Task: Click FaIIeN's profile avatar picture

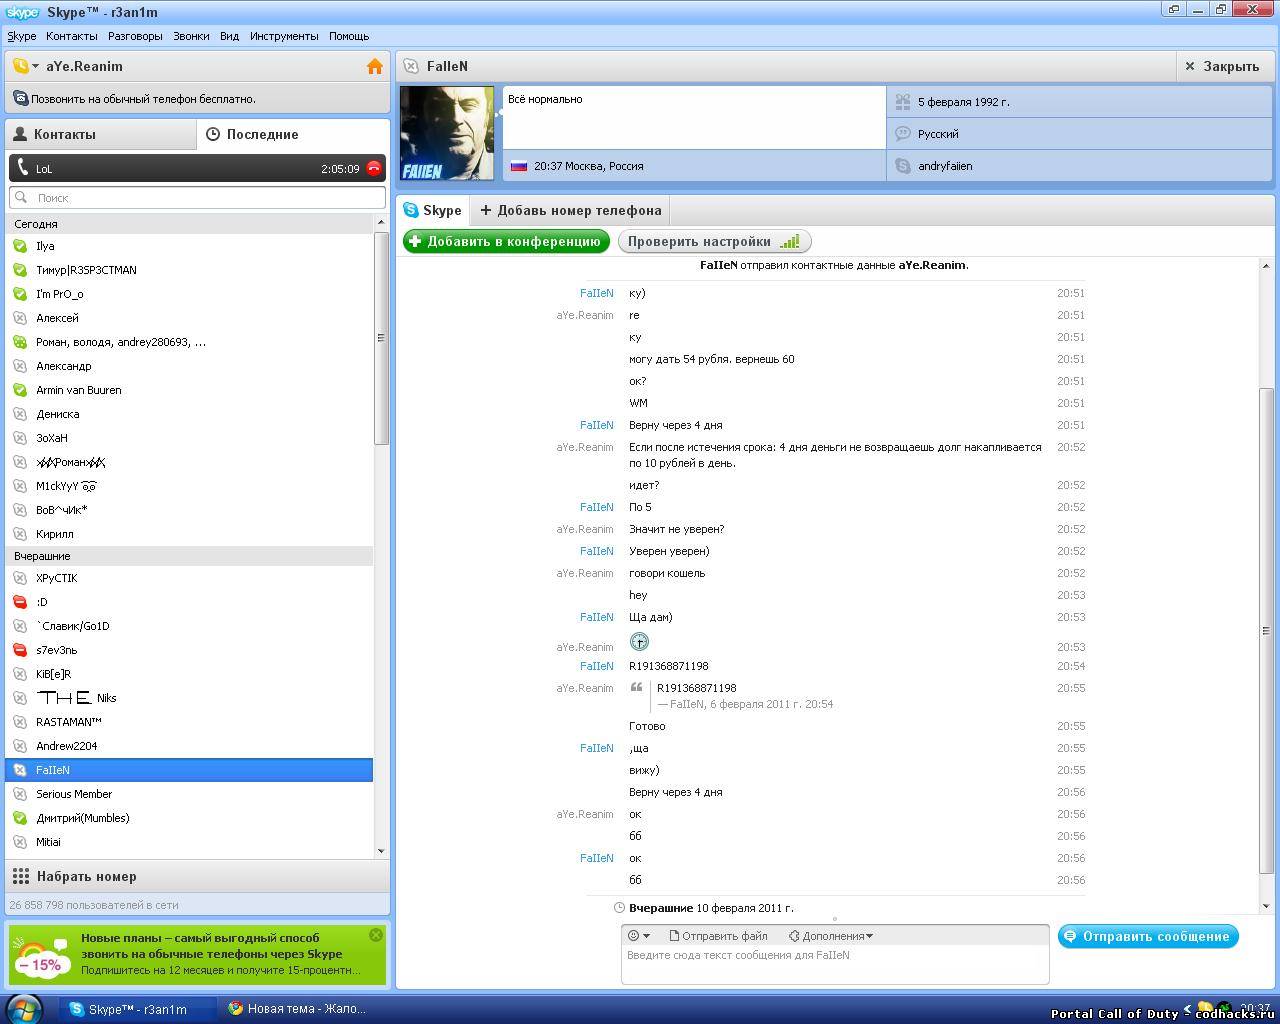Action: coord(447,133)
